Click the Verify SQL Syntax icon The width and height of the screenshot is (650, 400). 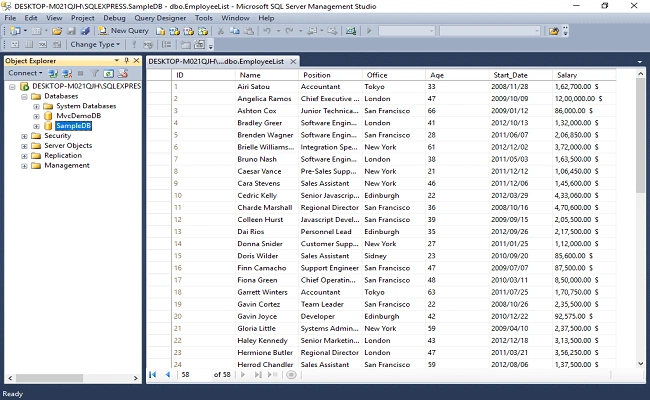click(148, 44)
